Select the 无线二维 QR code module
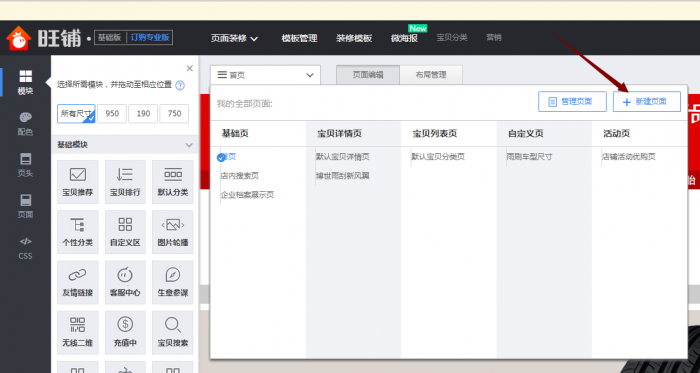The image size is (700, 373). pyautogui.click(x=78, y=333)
